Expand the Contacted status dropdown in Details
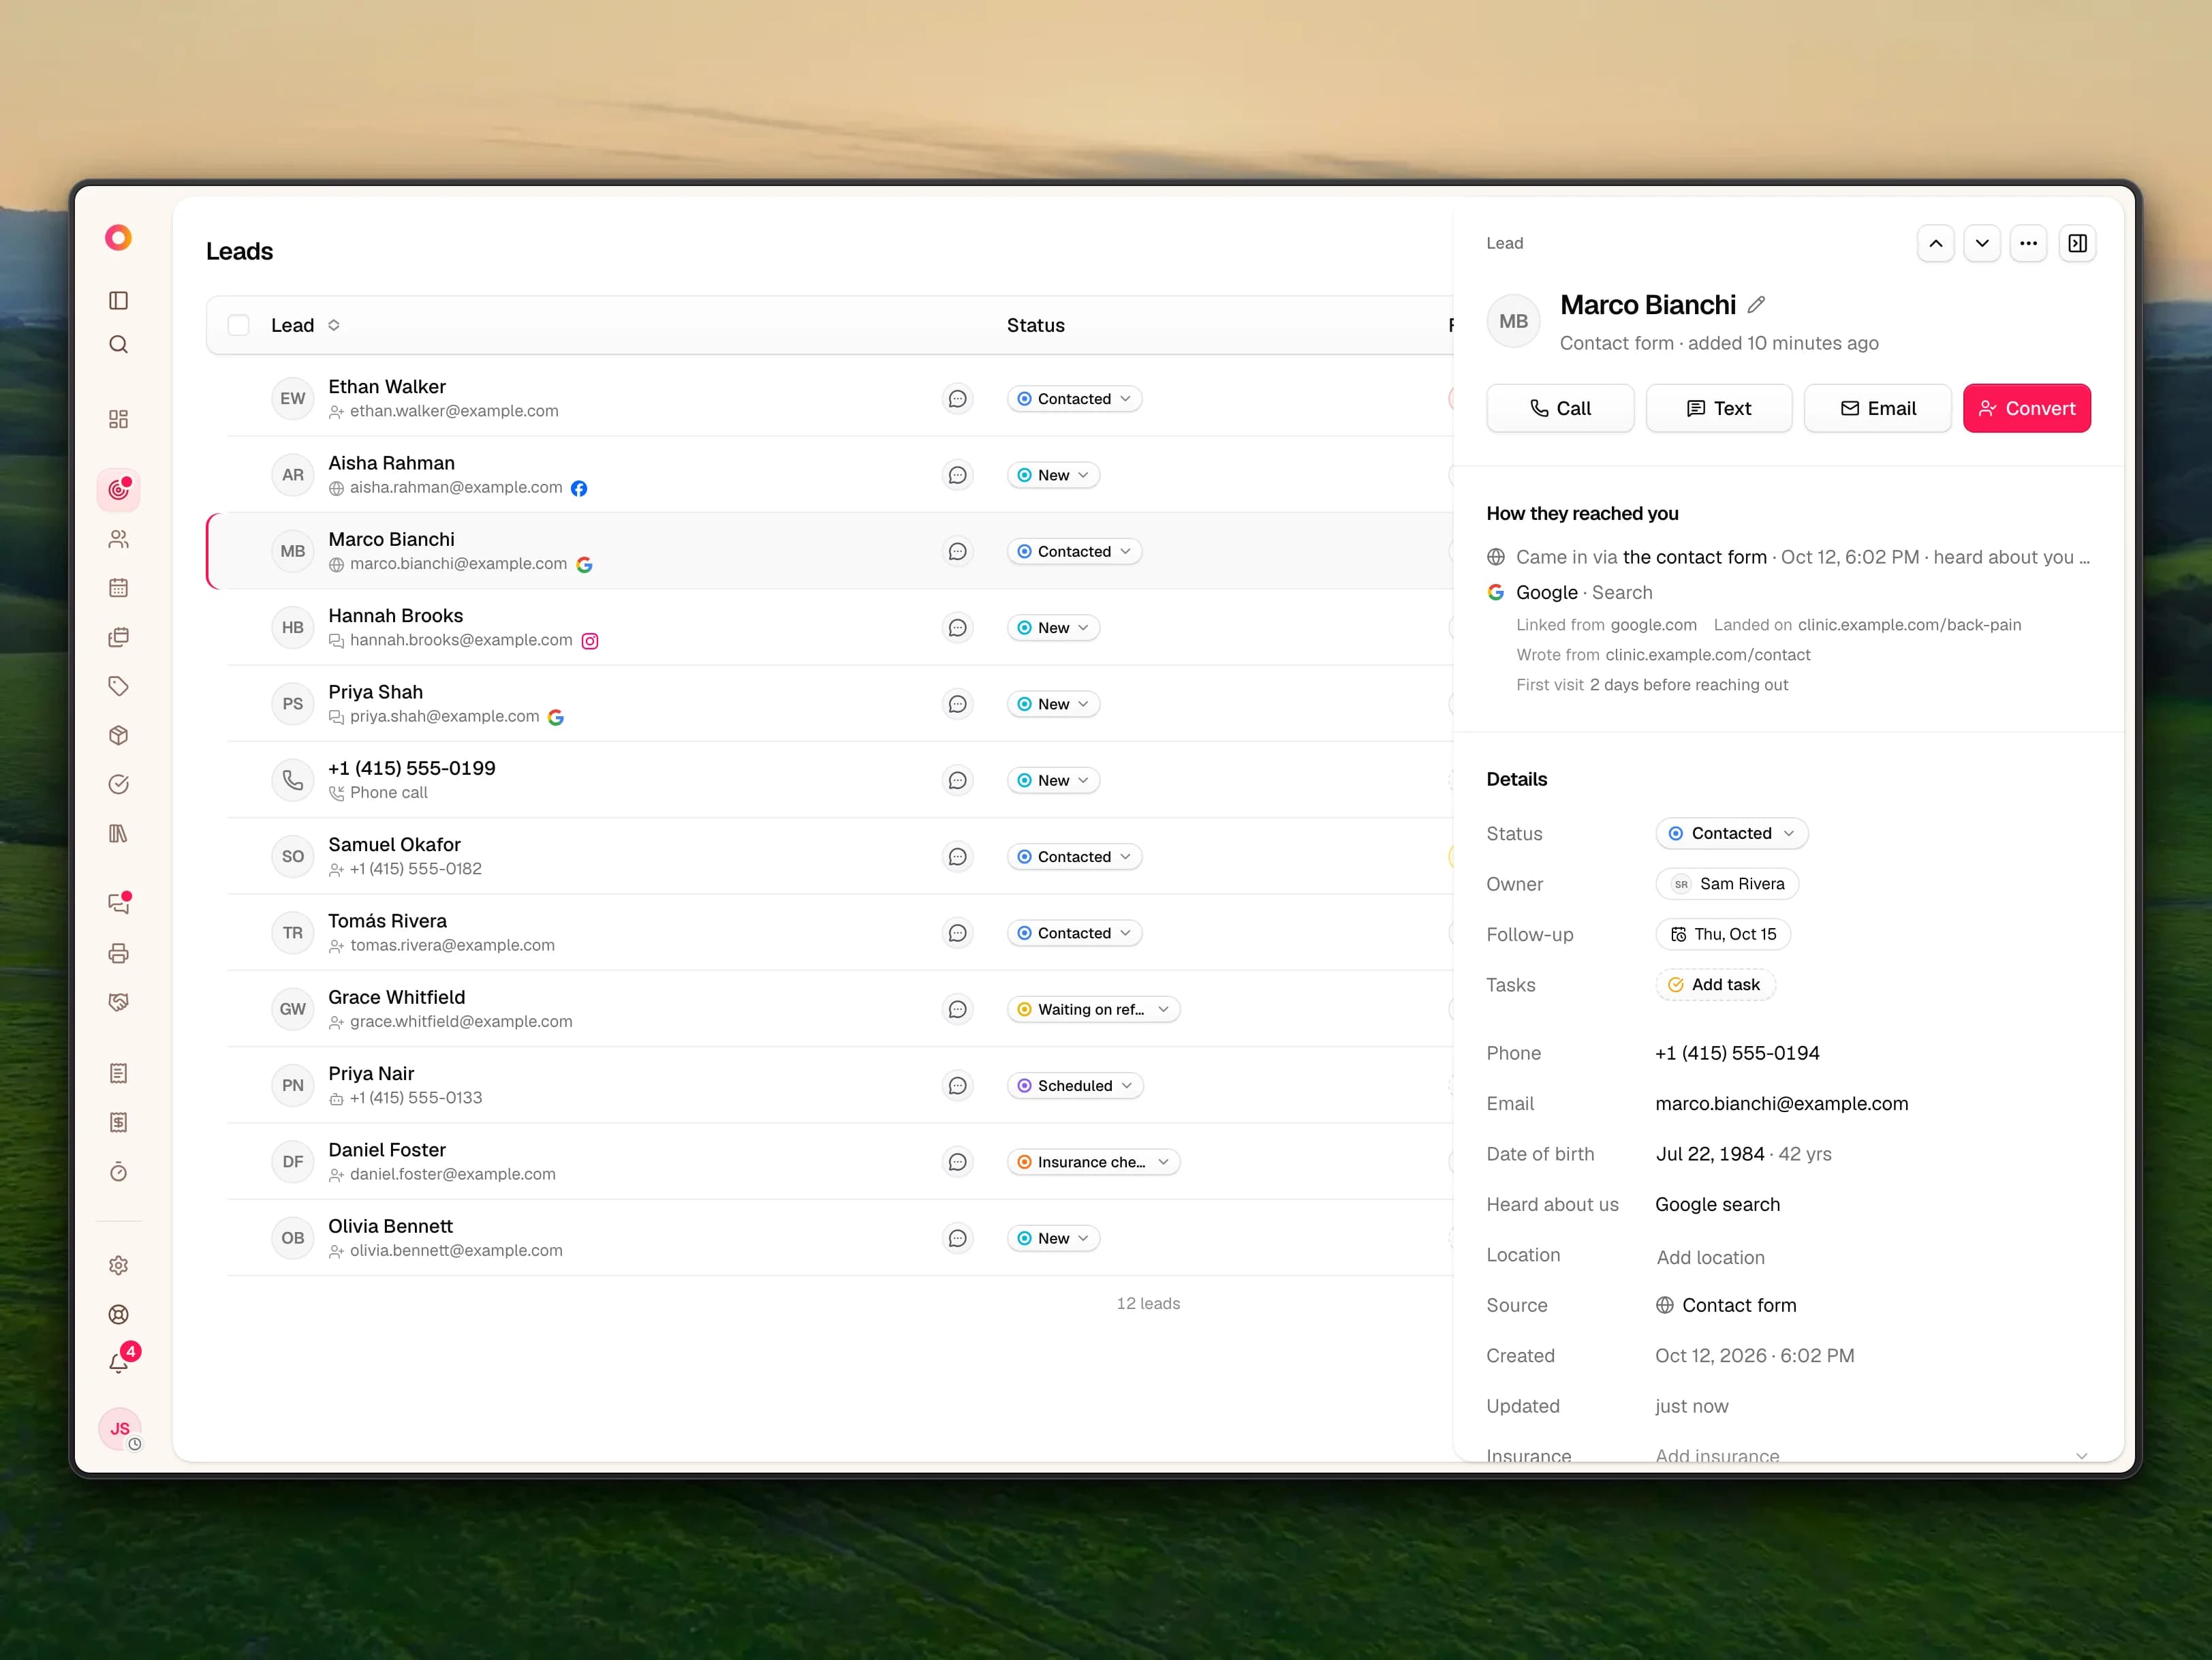The height and width of the screenshot is (1660, 2212). (1731, 833)
